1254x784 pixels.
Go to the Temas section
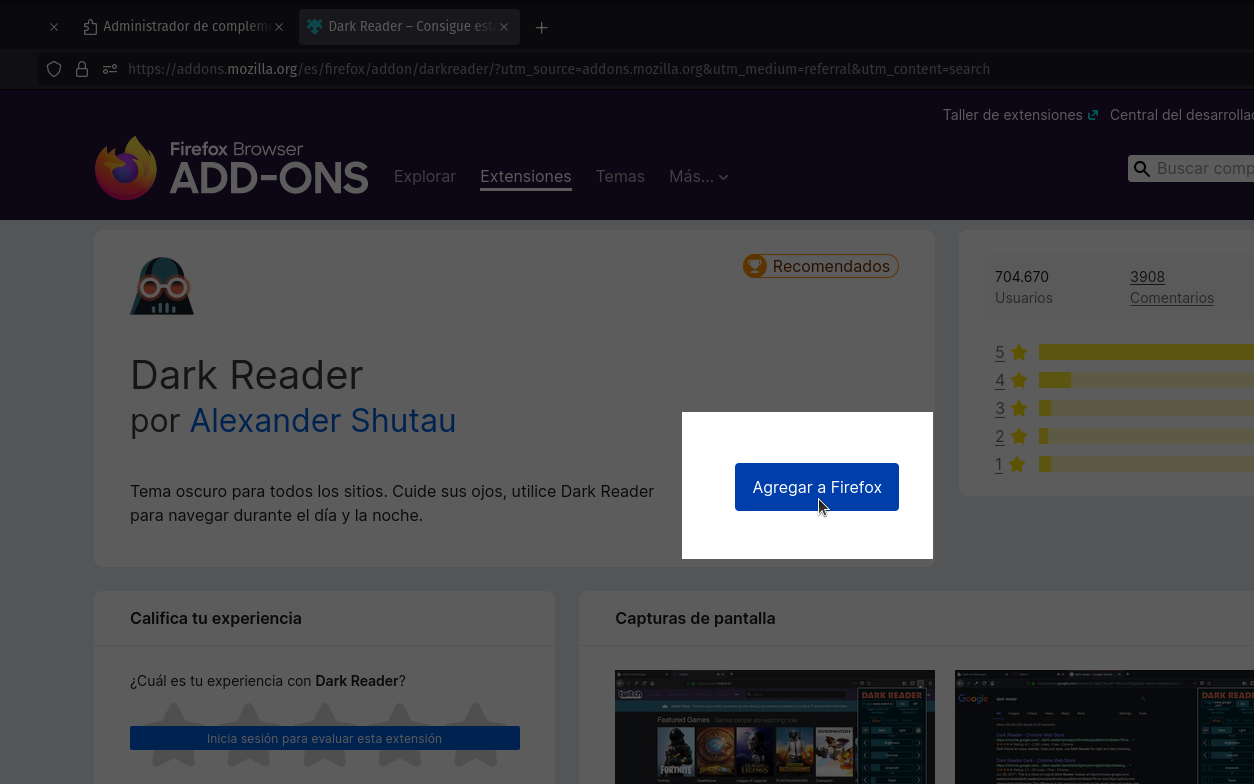point(620,176)
